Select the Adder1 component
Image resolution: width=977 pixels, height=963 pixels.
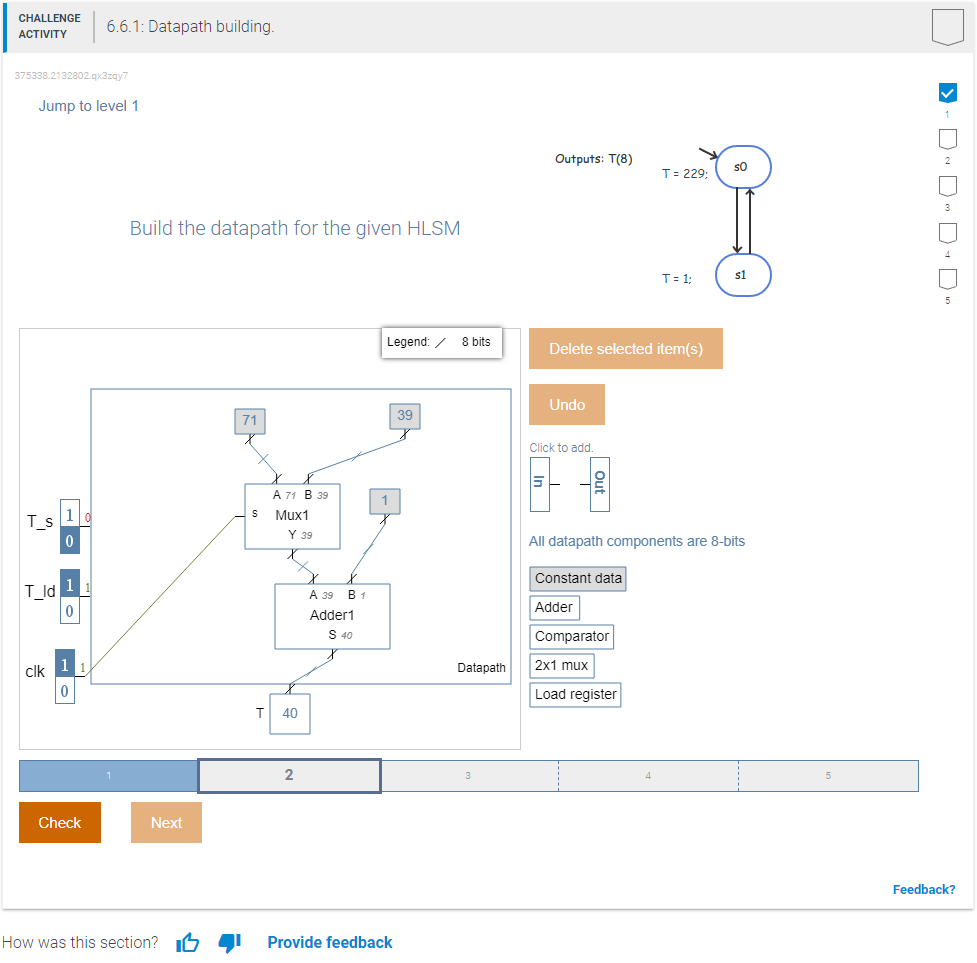(x=331, y=615)
